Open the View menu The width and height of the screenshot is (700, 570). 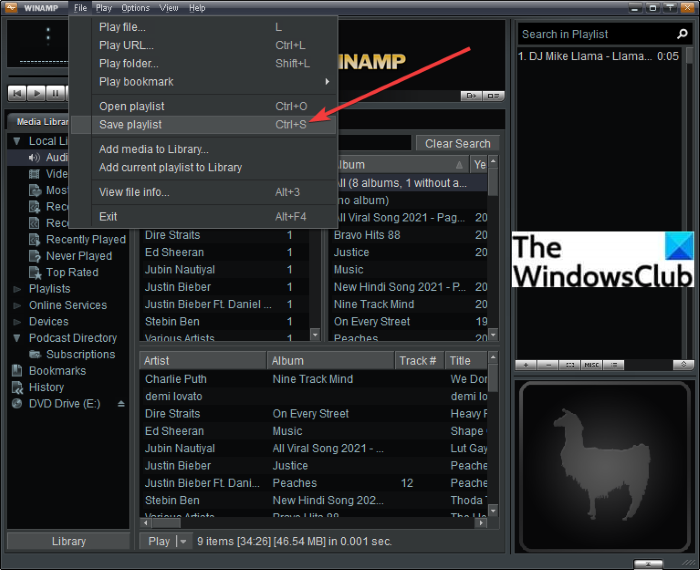click(x=169, y=8)
